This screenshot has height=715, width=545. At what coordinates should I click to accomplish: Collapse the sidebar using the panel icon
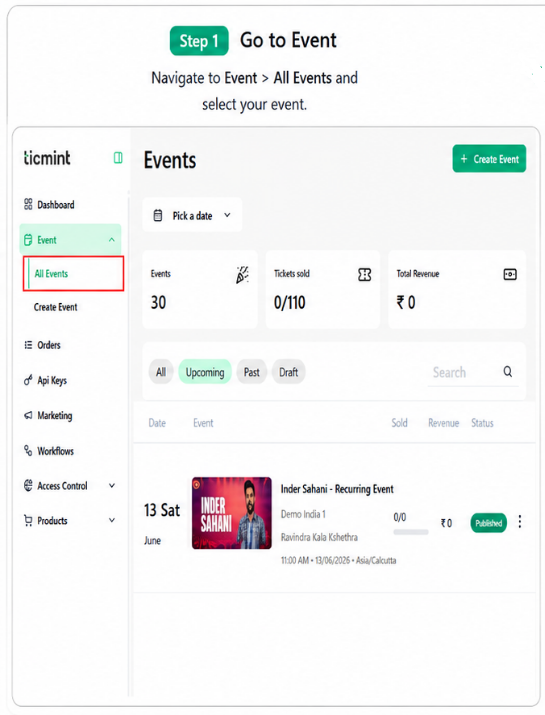coord(118,158)
